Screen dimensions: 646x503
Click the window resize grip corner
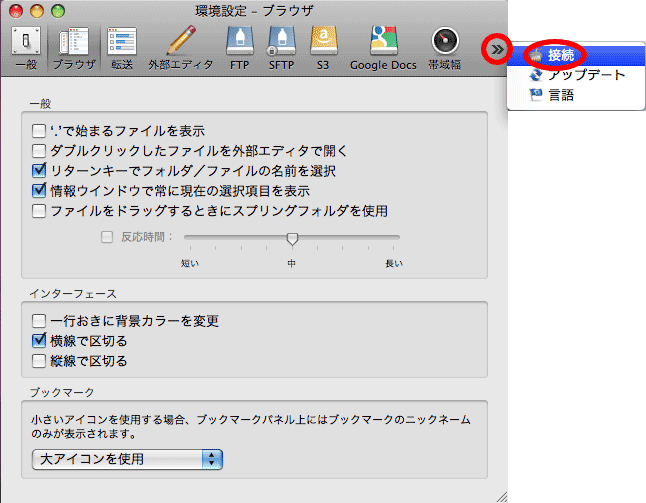[x=502, y=497]
